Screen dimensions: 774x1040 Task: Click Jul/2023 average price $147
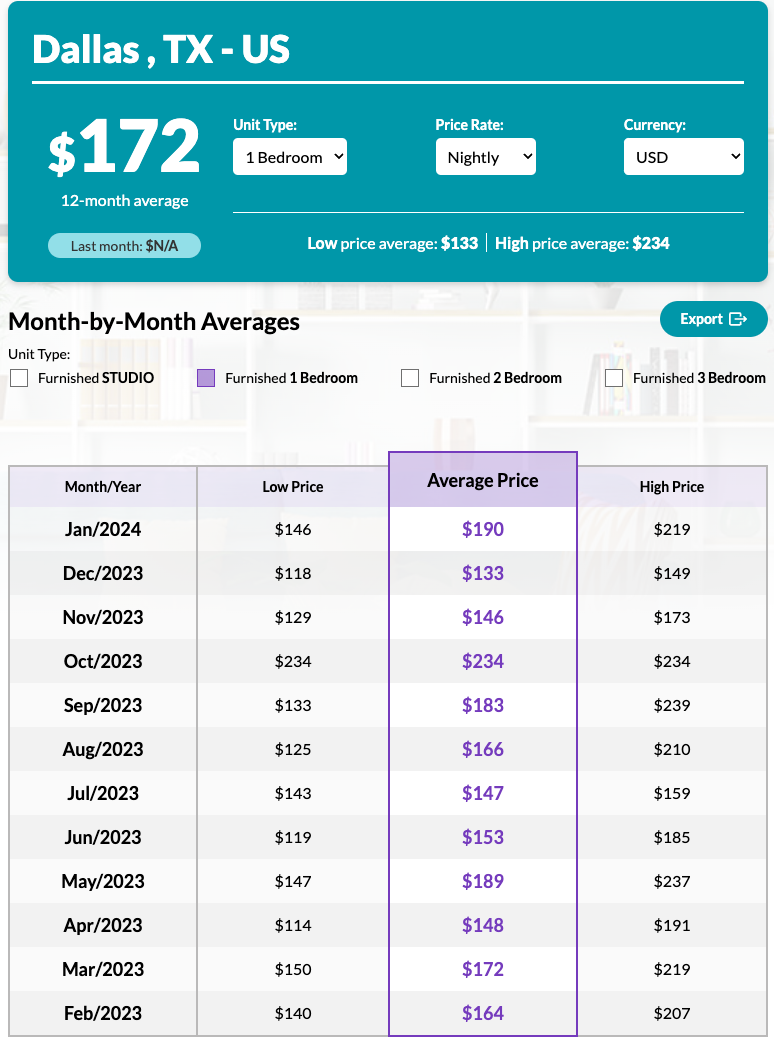point(483,793)
